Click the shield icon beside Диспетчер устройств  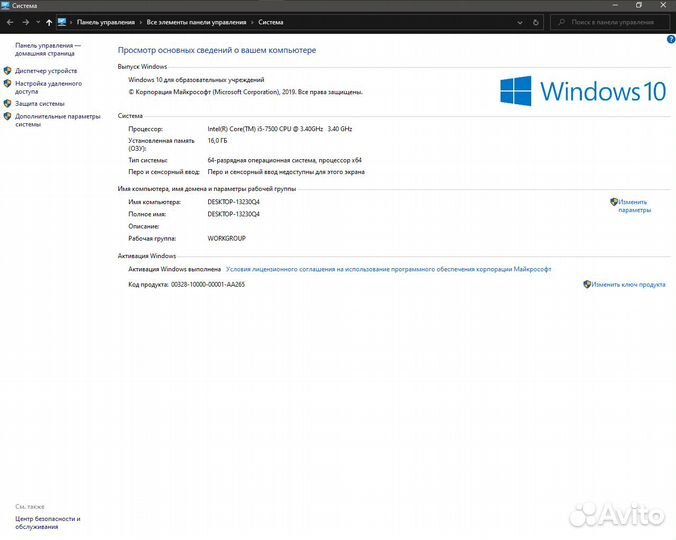pyautogui.click(x=8, y=71)
